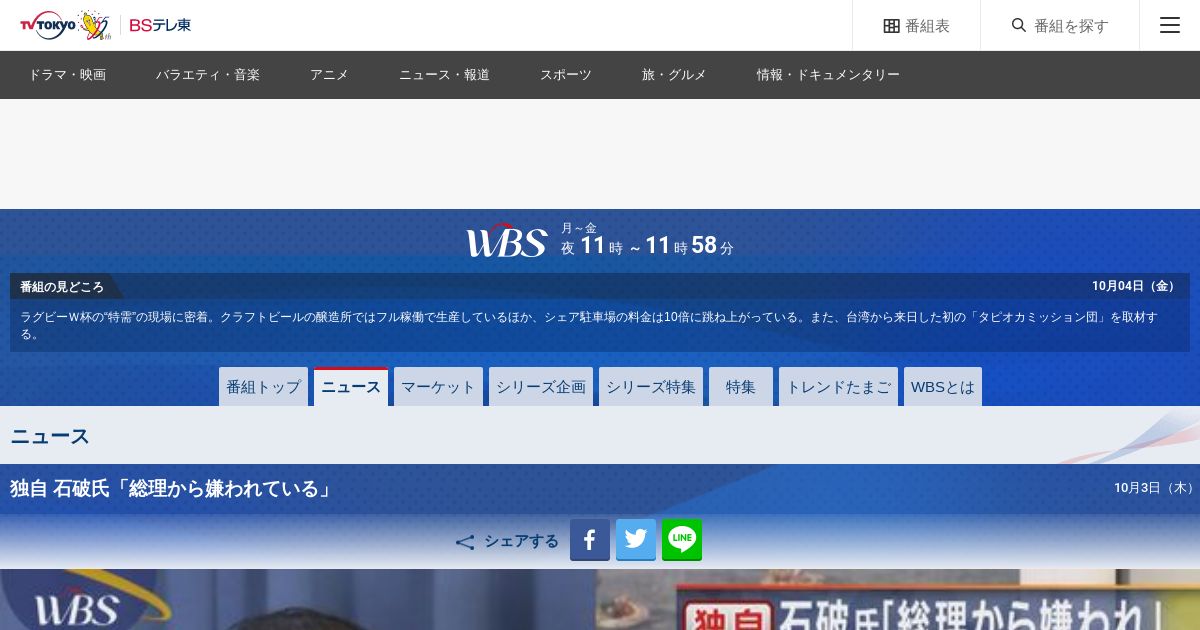Screen dimensions: 1200x630
Task: Switch to シリーズ特集 tab
Action: click(651, 387)
